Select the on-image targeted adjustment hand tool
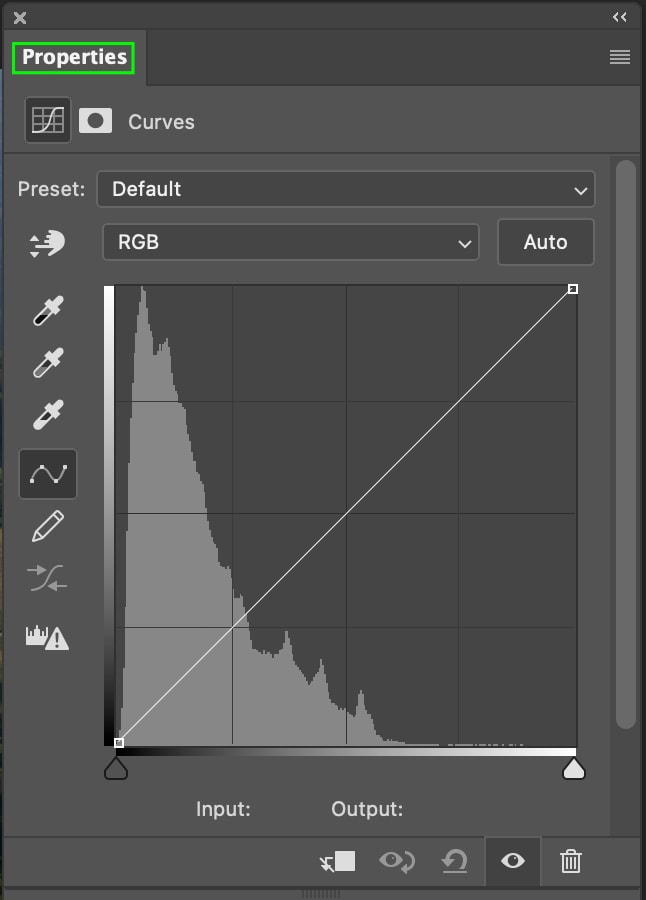Viewport: 646px width, 900px height. [x=47, y=243]
